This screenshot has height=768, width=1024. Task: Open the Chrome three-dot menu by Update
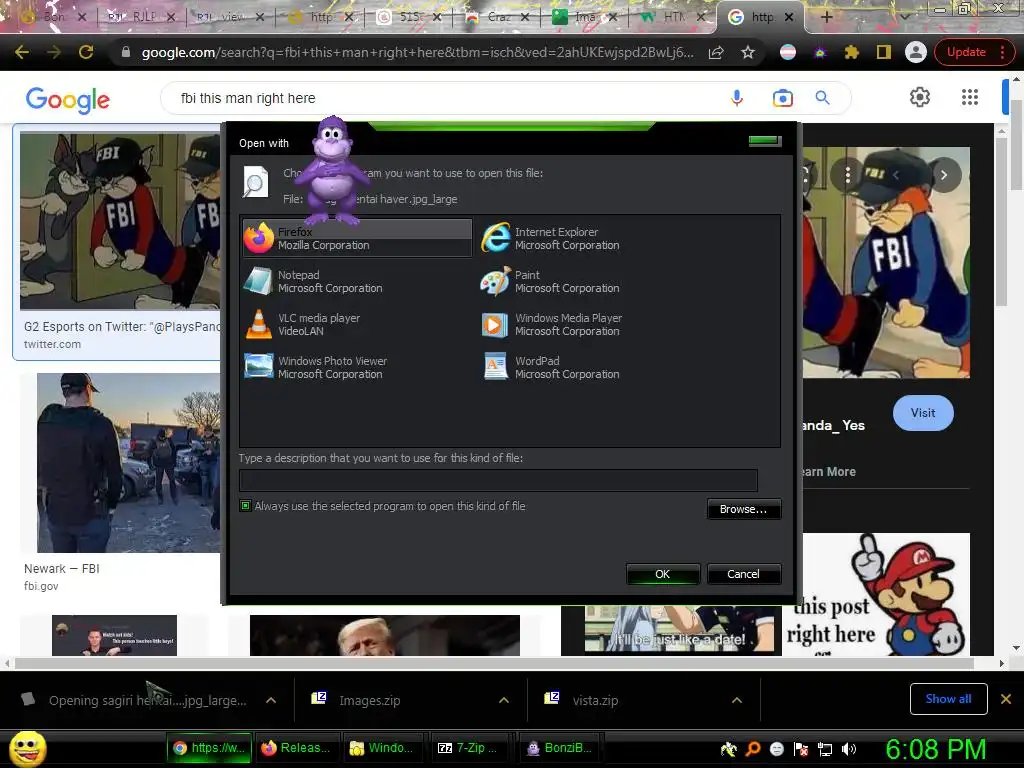point(1002,52)
